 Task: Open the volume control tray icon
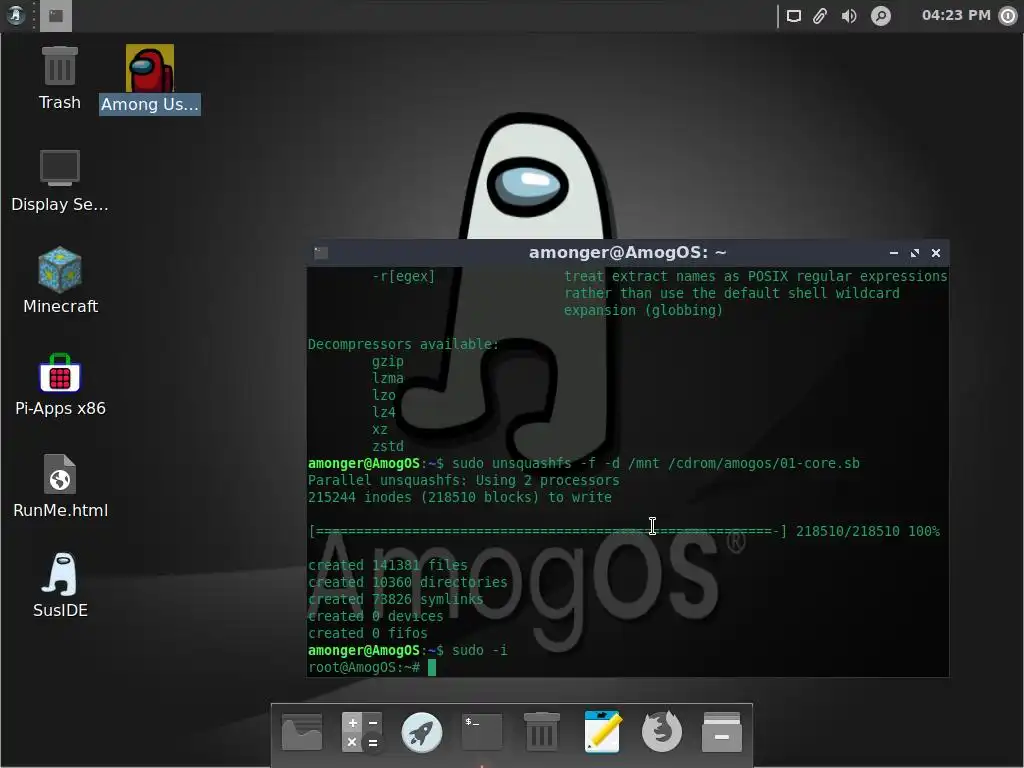(849, 16)
